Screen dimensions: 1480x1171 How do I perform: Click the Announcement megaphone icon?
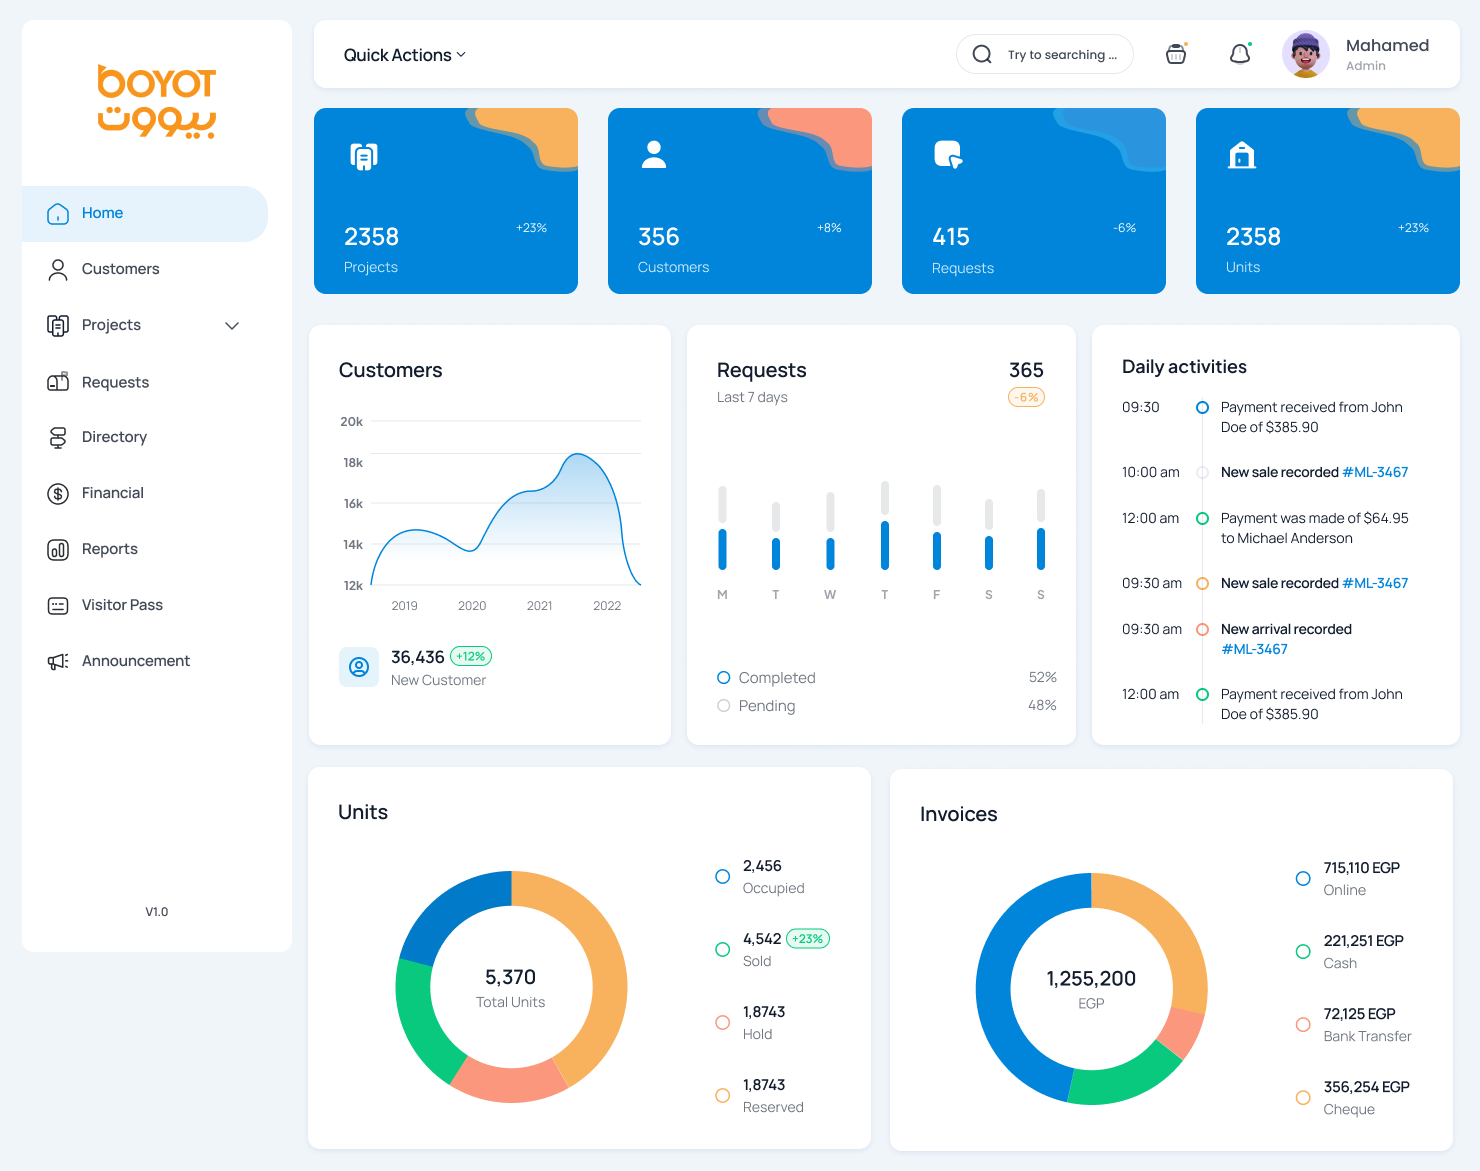[58, 661]
